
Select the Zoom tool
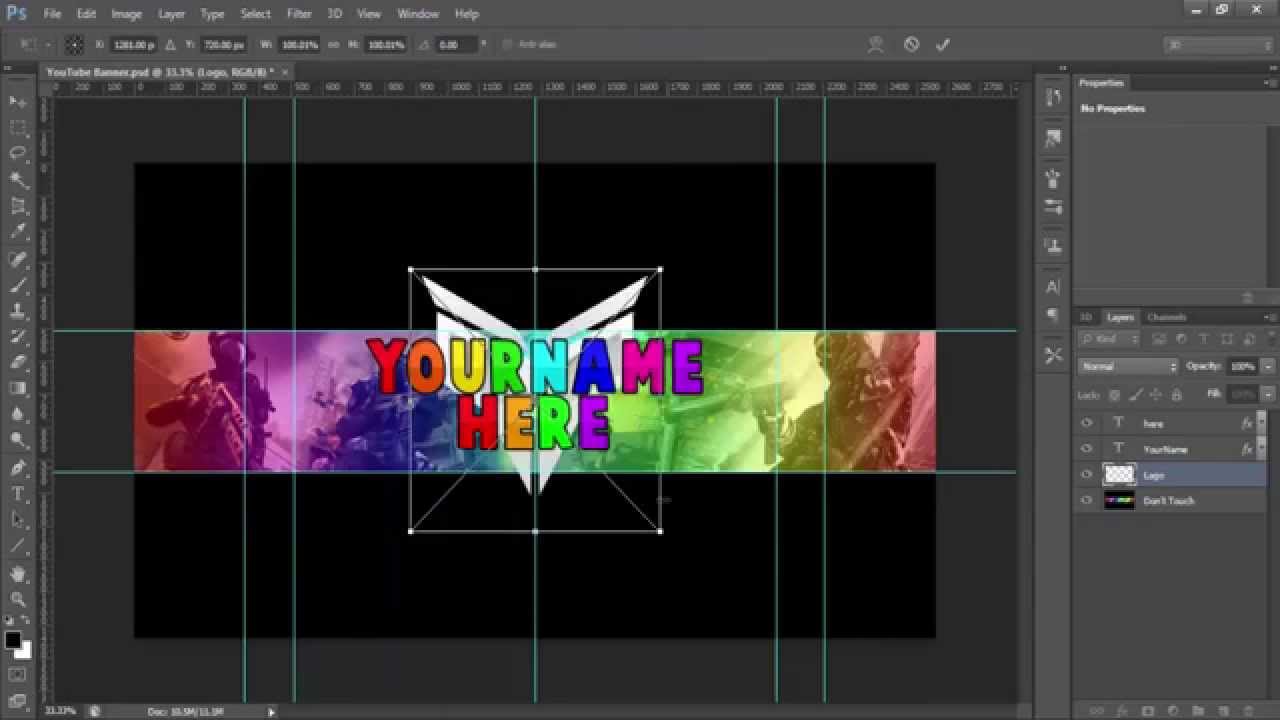pyautogui.click(x=18, y=600)
